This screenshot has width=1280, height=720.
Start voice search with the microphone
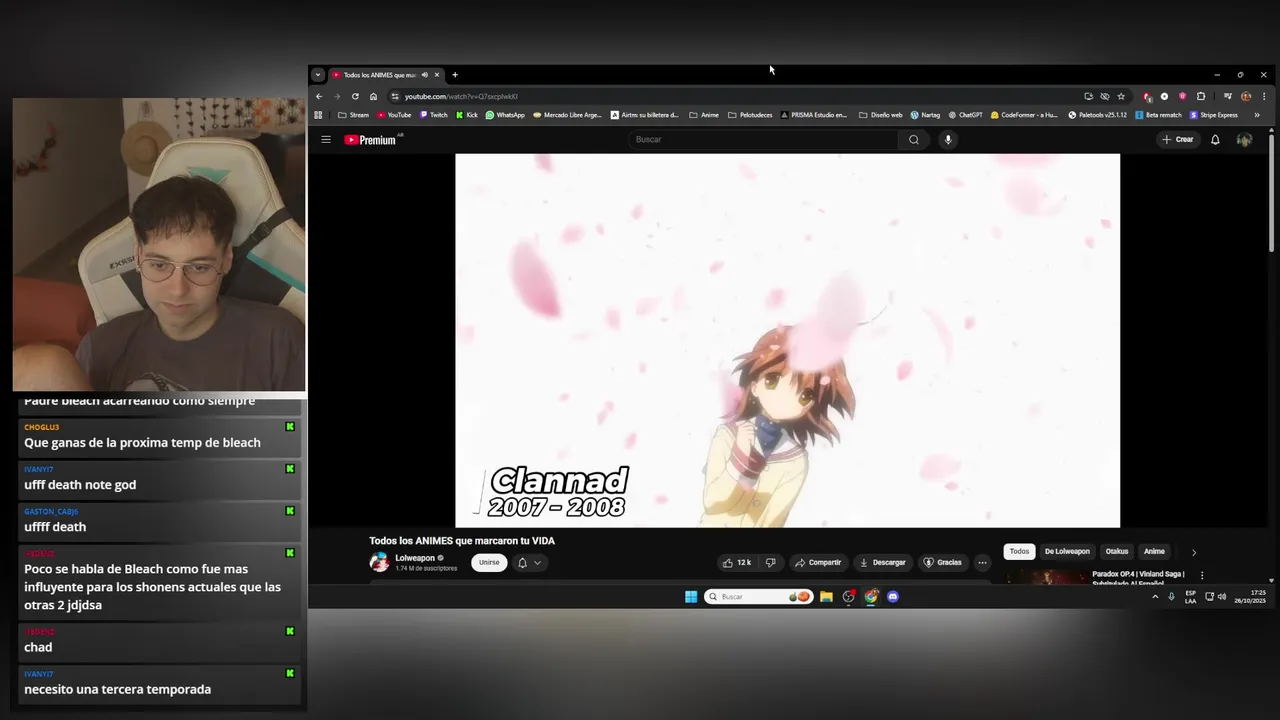(948, 140)
